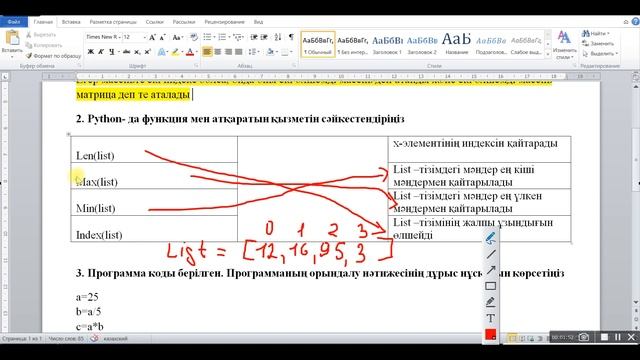
Task: Apply Название style
Action: click(x=456, y=44)
